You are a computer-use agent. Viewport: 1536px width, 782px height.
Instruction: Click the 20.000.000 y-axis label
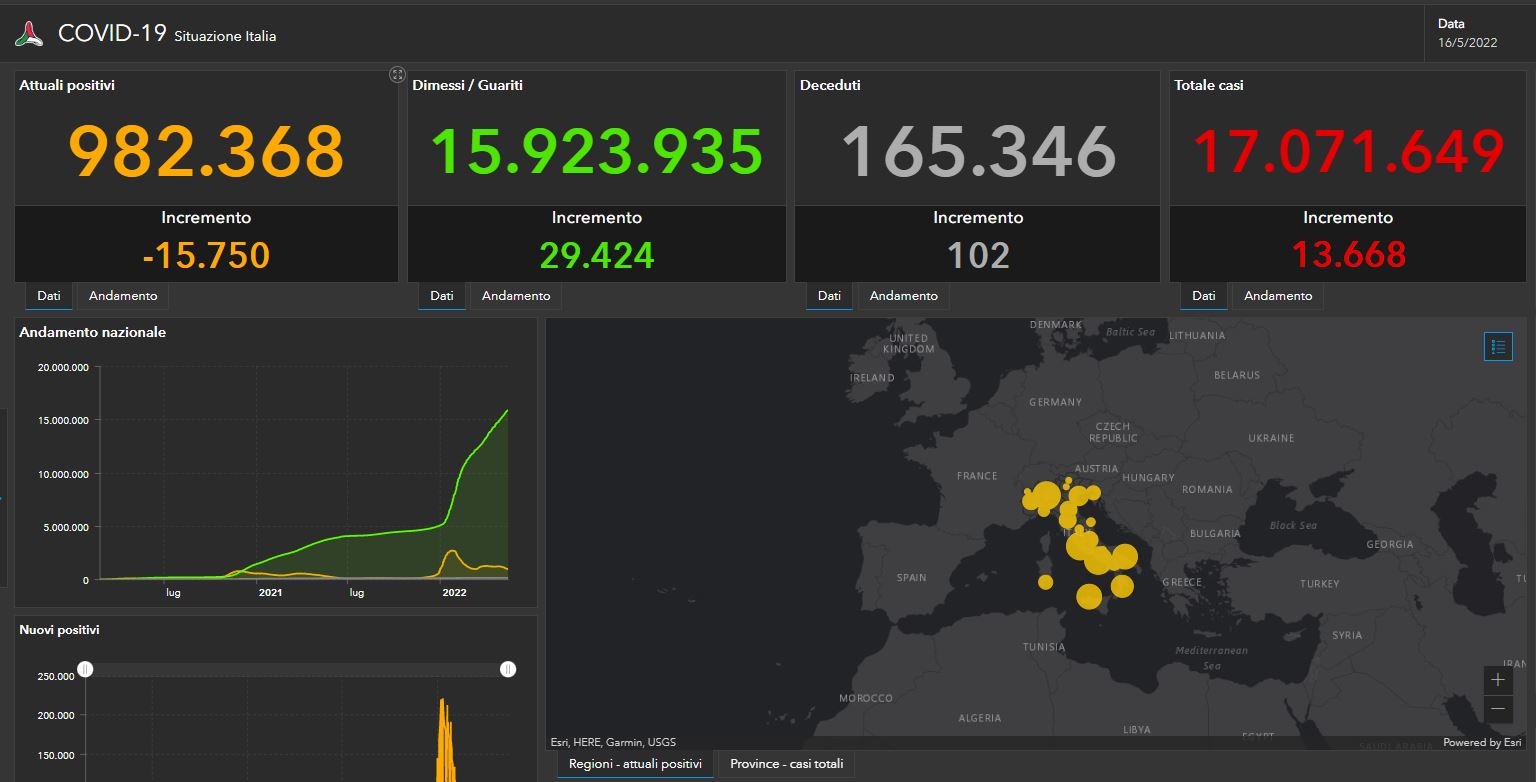(x=63, y=367)
